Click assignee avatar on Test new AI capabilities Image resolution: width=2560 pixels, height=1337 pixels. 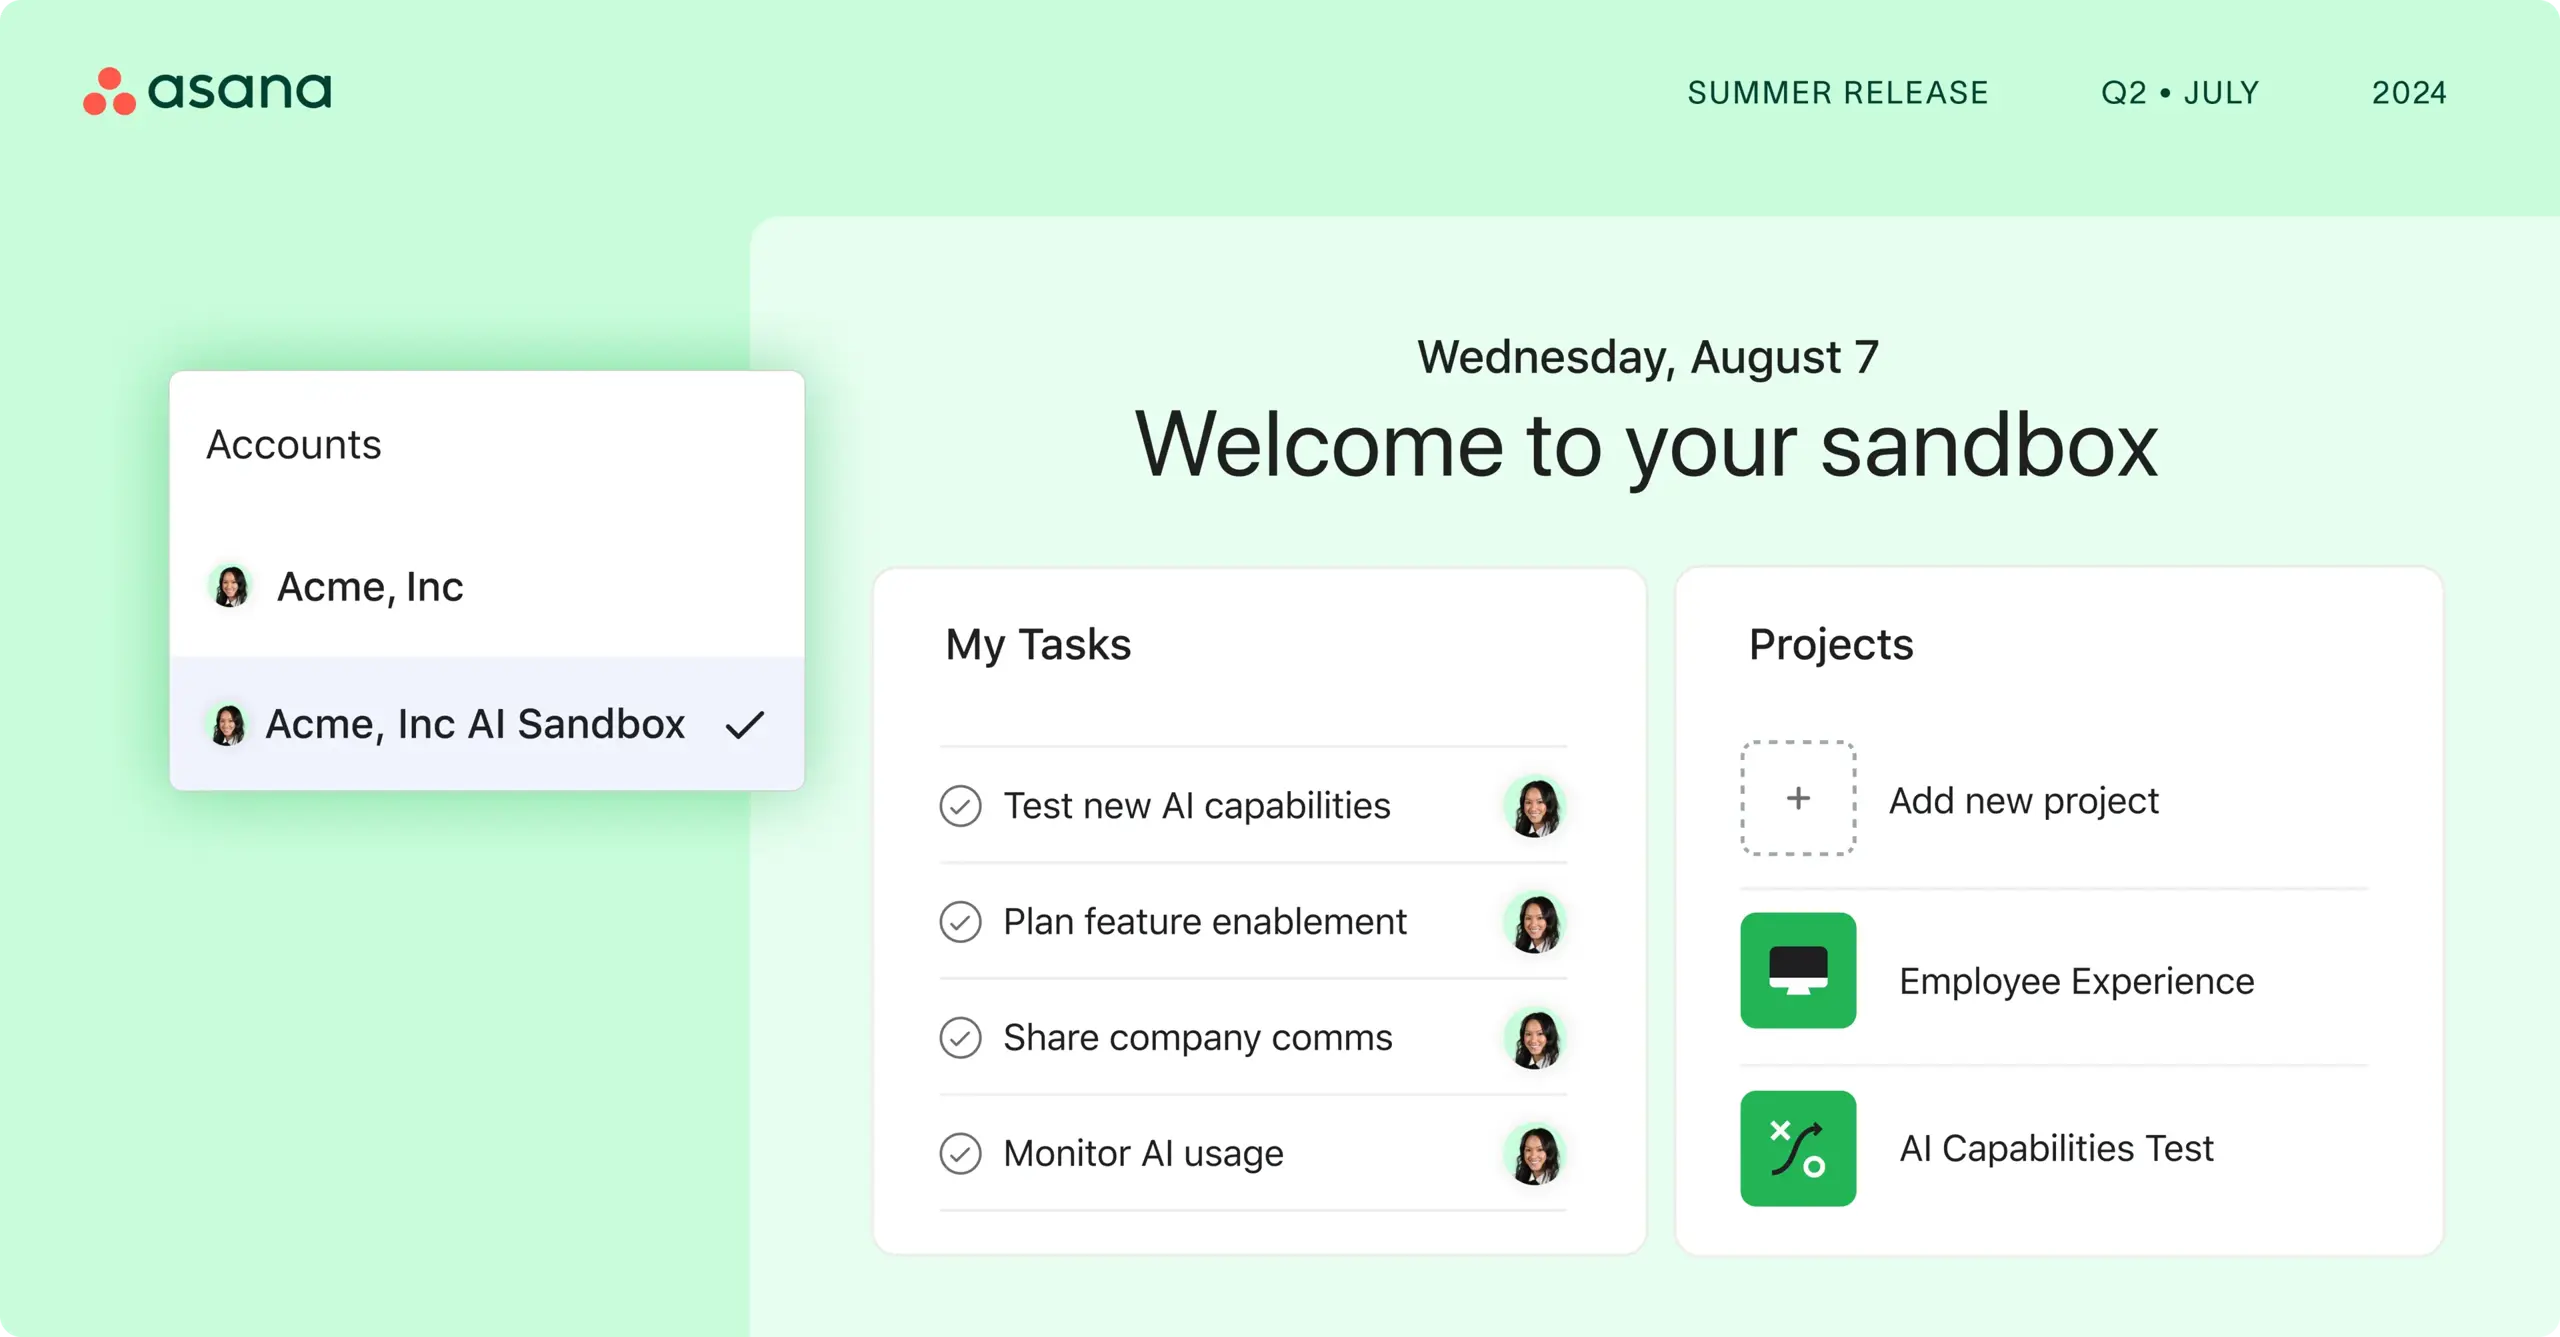point(1535,806)
